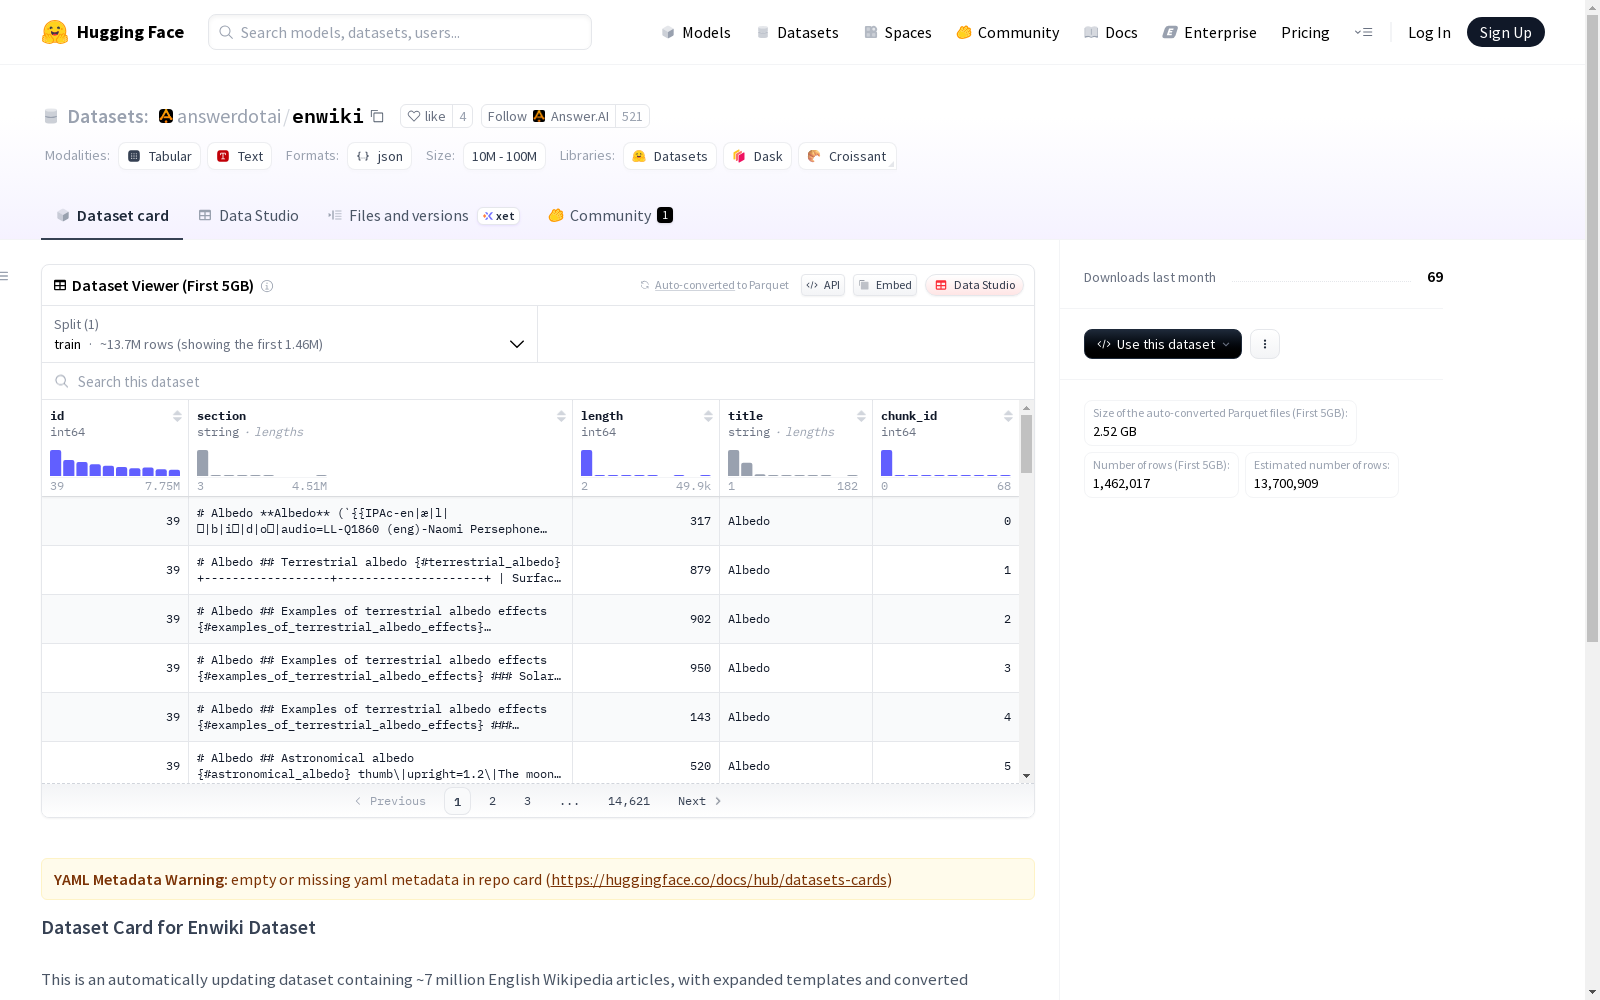Go to Datasets in the top navigation
The image size is (1600, 1000).
pyautogui.click(x=797, y=32)
